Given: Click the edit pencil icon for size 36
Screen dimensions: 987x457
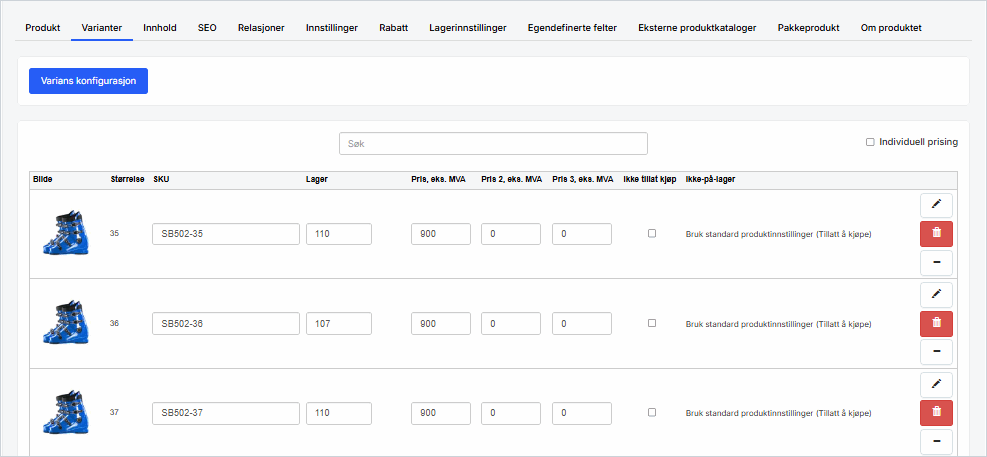Looking at the screenshot, I should tap(936, 294).
